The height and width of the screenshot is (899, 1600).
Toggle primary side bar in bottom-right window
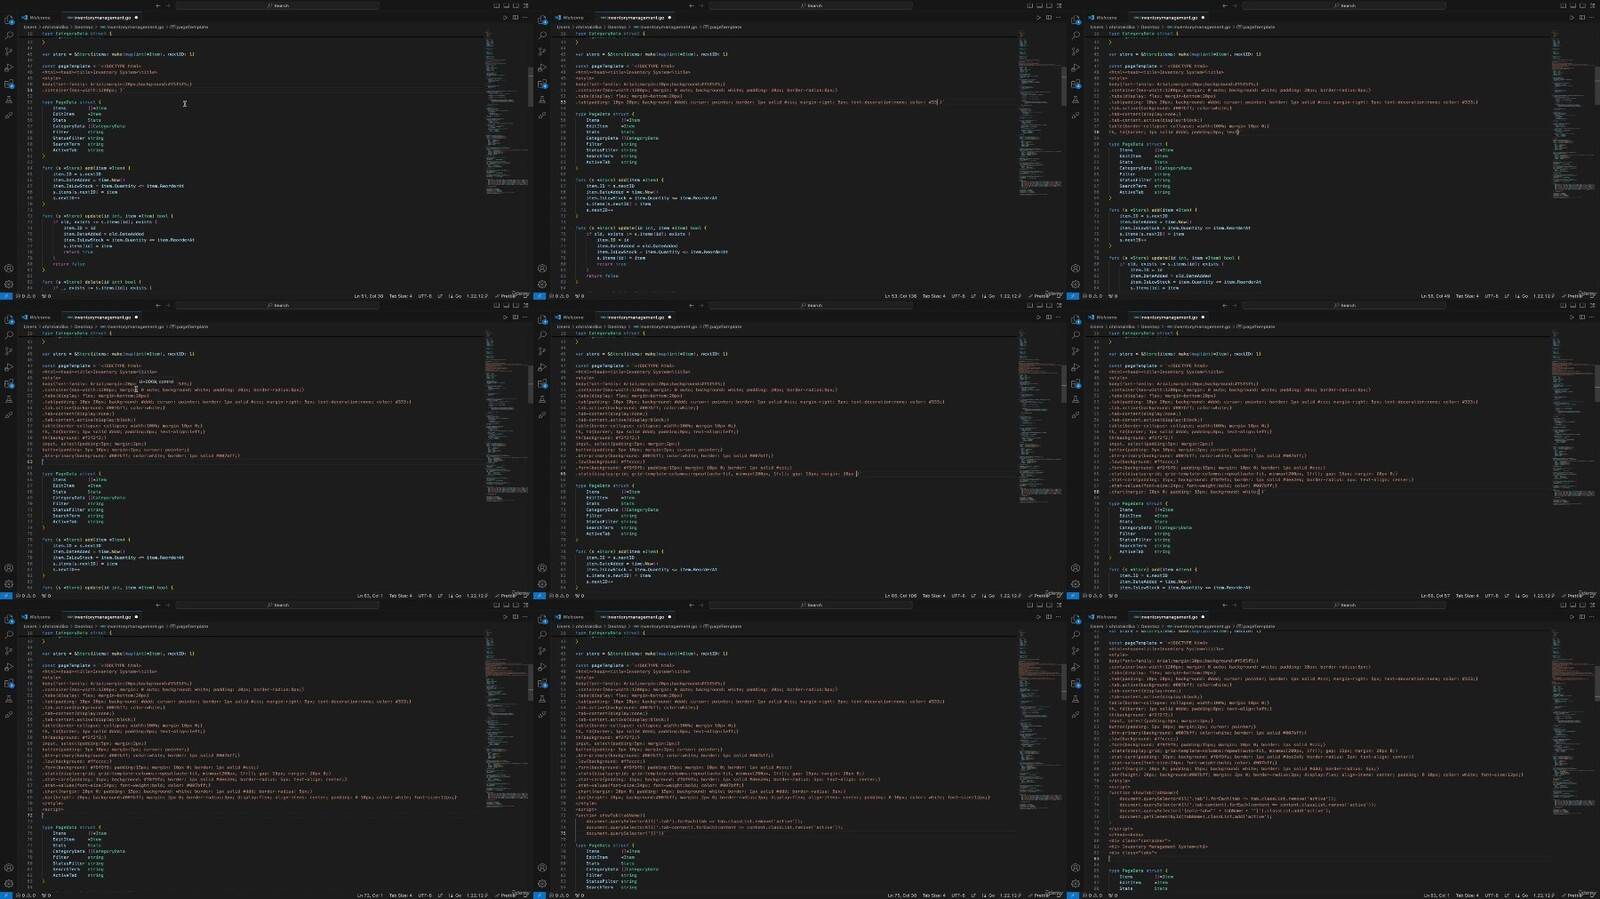coord(1562,605)
